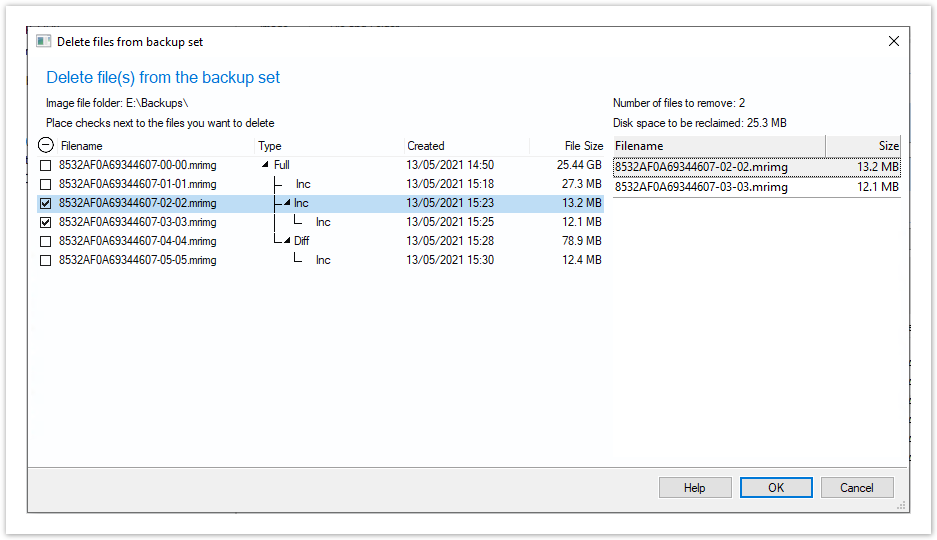Viewport: 937px width, 540px height.
Task: Collapse the Full backup tree node
Action: click(x=265, y=164)
